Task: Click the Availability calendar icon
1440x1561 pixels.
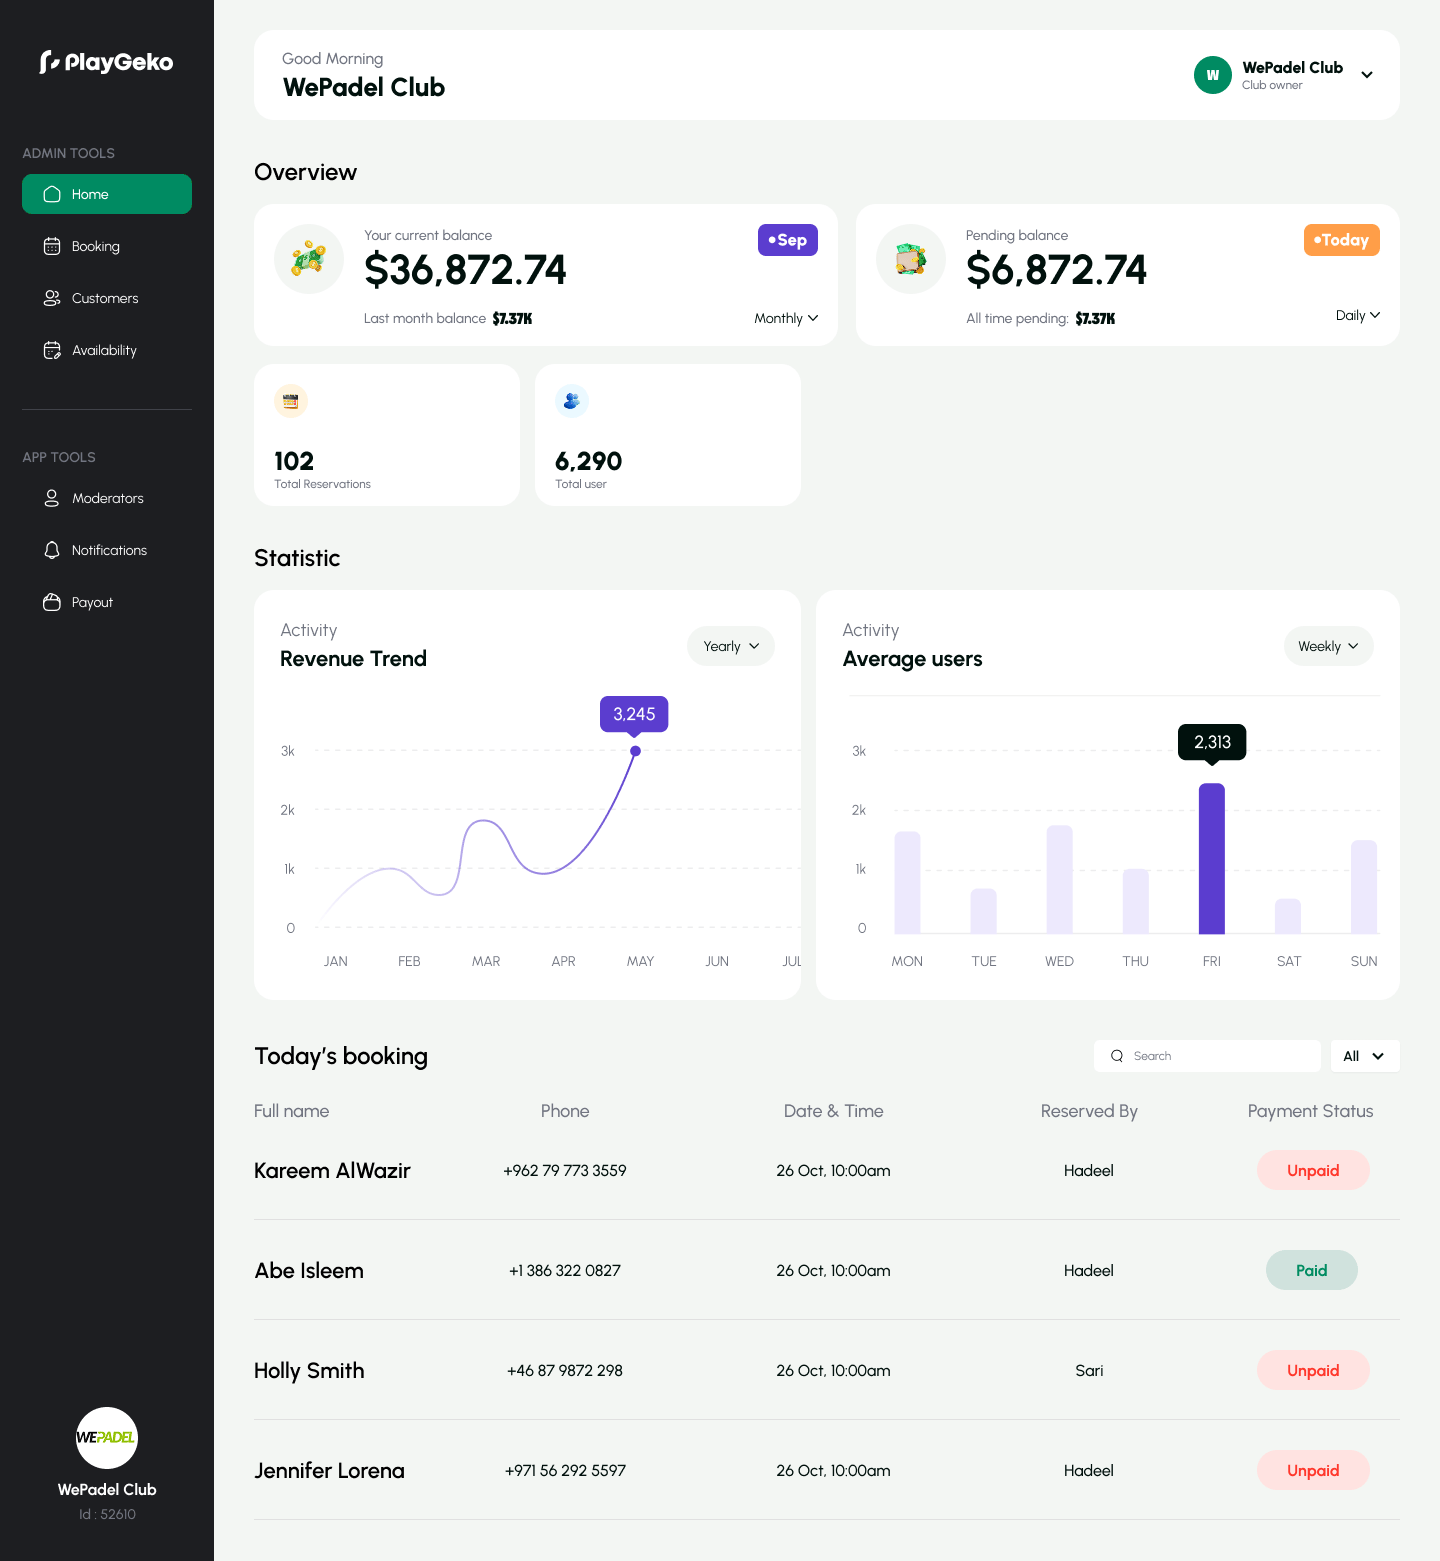Action: 52,350
